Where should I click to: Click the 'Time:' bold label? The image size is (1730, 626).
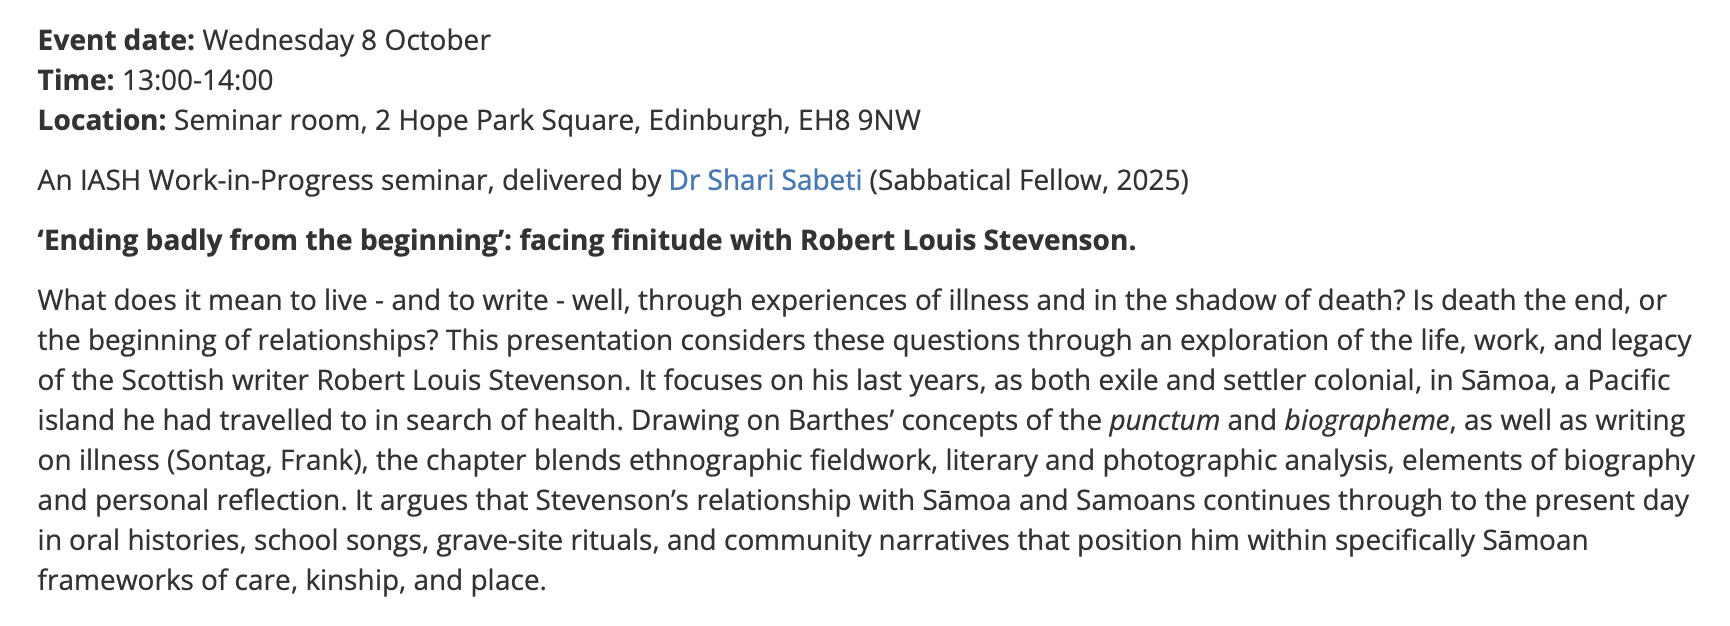point(76,80)
